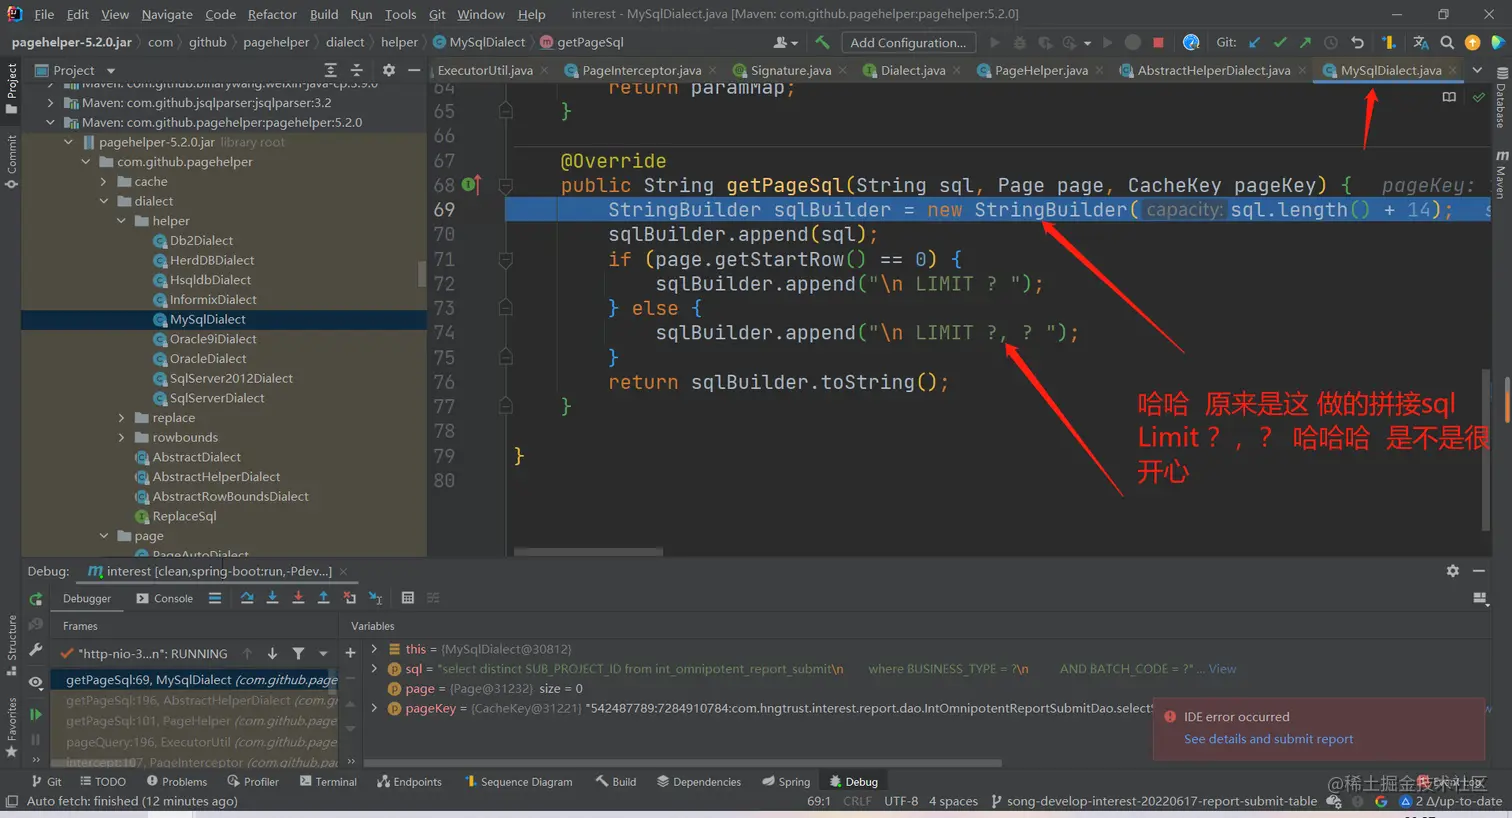This screenshot has width=1512, height=818.
Task: Open the Database side panel
Action: (1501, 98)
